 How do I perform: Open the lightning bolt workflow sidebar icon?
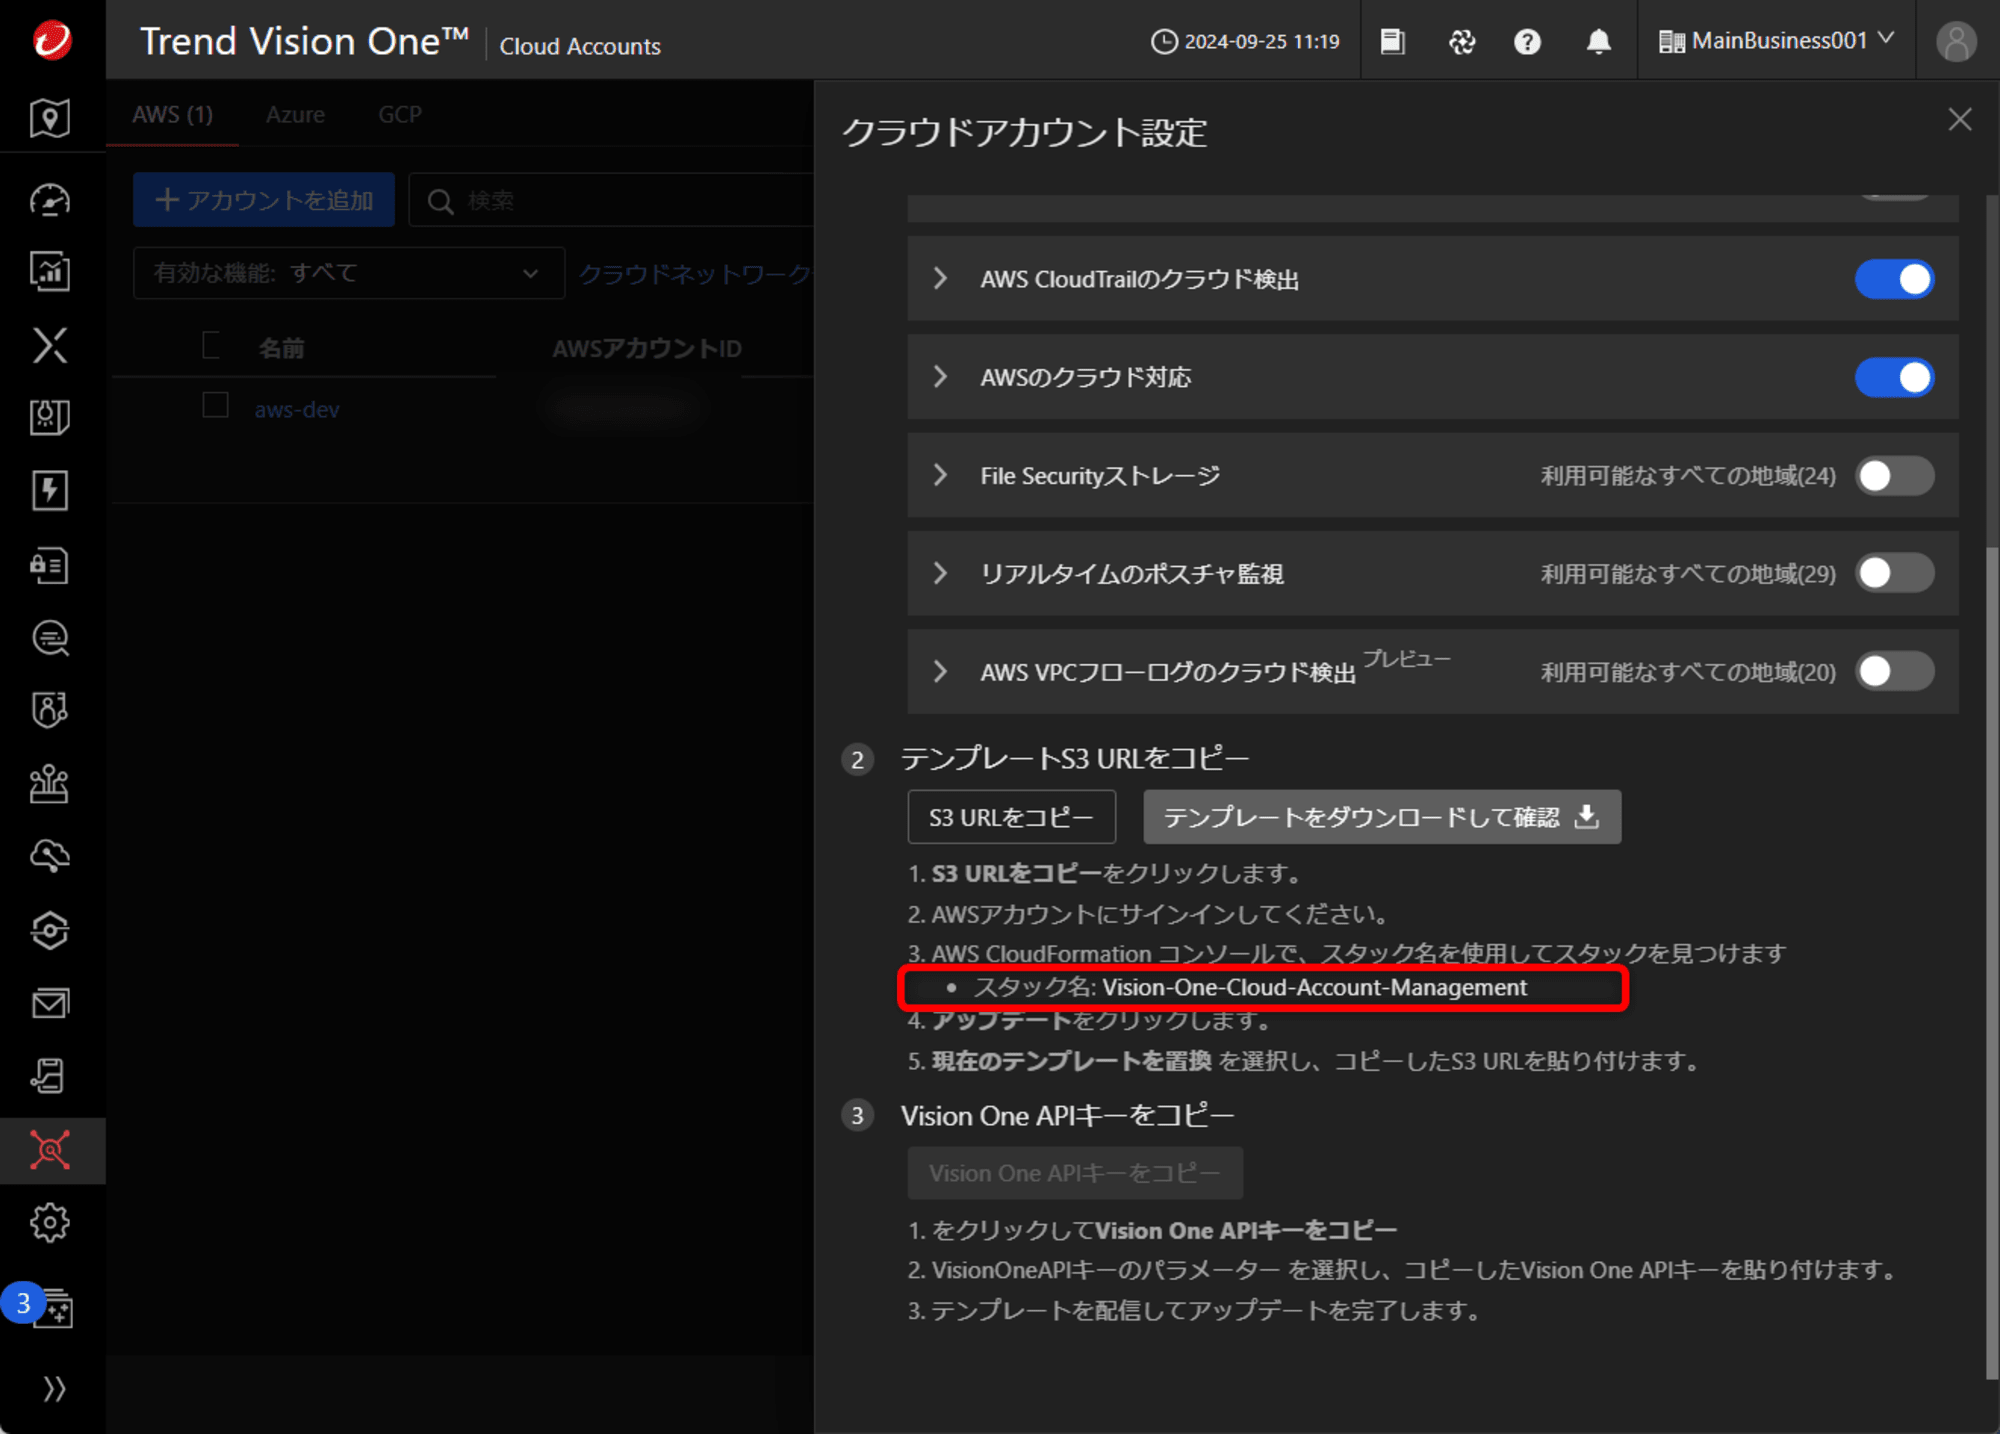tap(50, 490)
